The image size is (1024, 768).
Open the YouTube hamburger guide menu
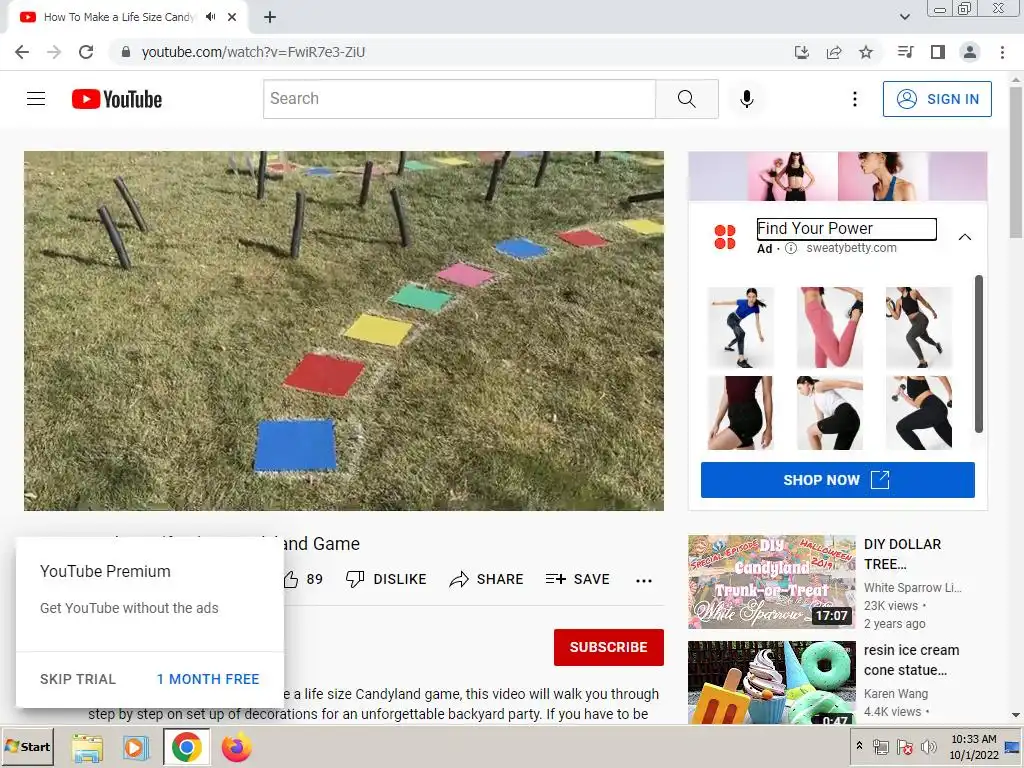tap(36, 99)
